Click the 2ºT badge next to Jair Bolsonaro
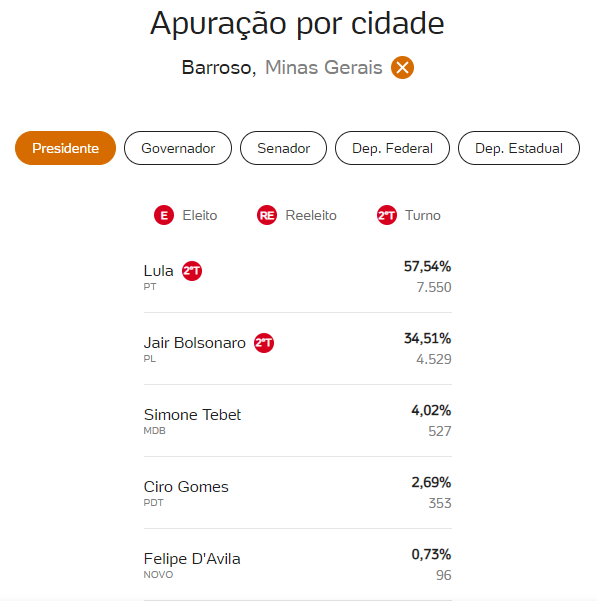 tap(264, 343)
